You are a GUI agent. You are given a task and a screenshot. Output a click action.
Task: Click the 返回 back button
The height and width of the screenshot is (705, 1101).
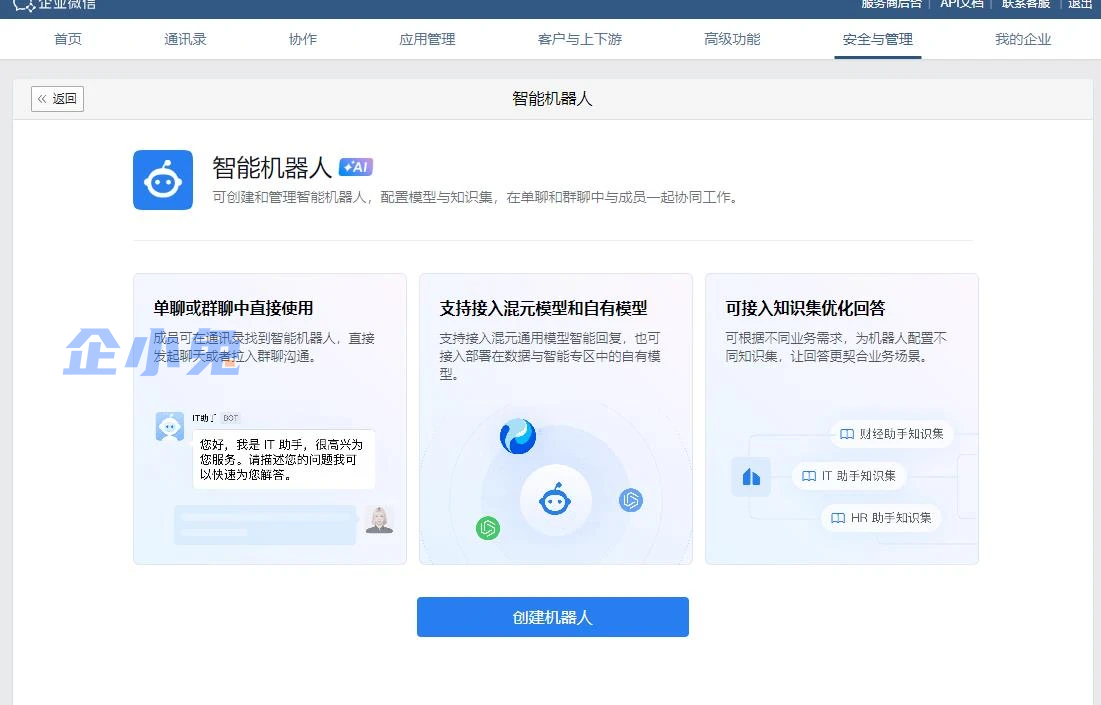[58, 99]
